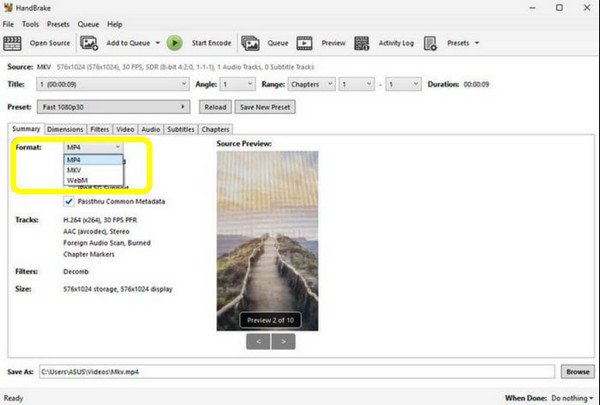Select MKV from the format list
This screenshot has height=405, width=600.
(x=93, y=170)
